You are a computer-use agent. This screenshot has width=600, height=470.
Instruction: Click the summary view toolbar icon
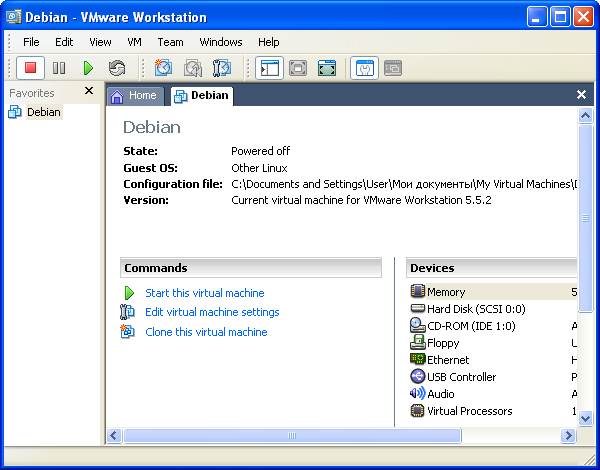pos(364,68)
